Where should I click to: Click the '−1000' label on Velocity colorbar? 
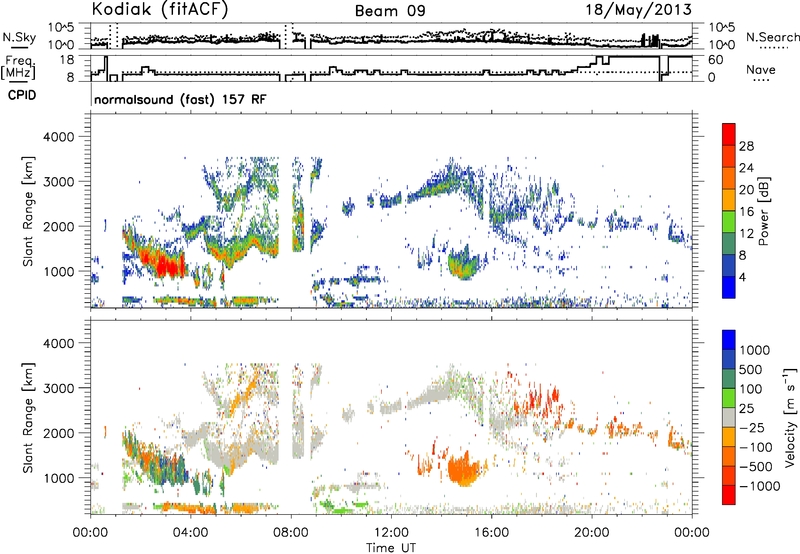tap(759, 486)
